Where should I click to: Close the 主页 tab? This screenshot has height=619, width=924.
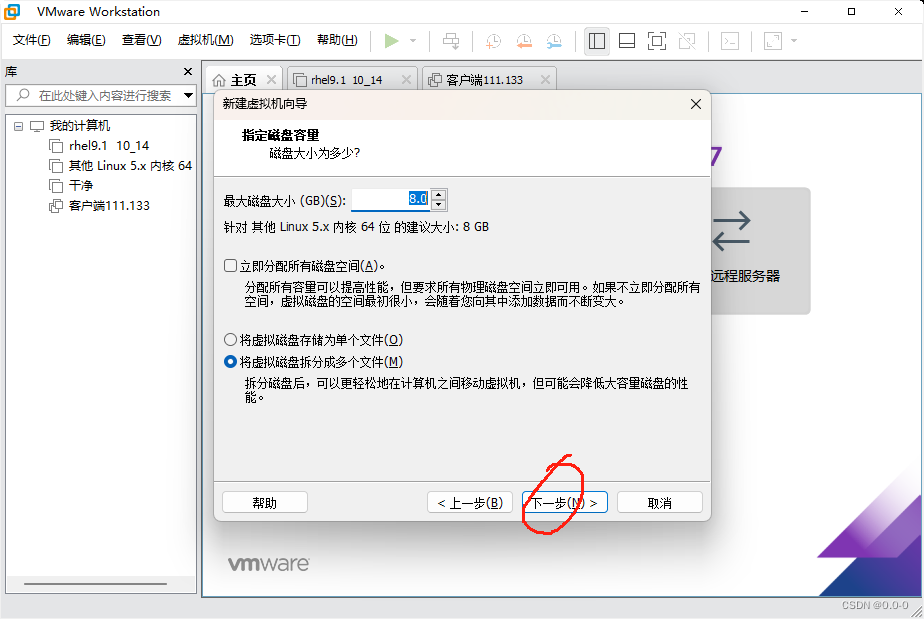click(x=271, y=80)
